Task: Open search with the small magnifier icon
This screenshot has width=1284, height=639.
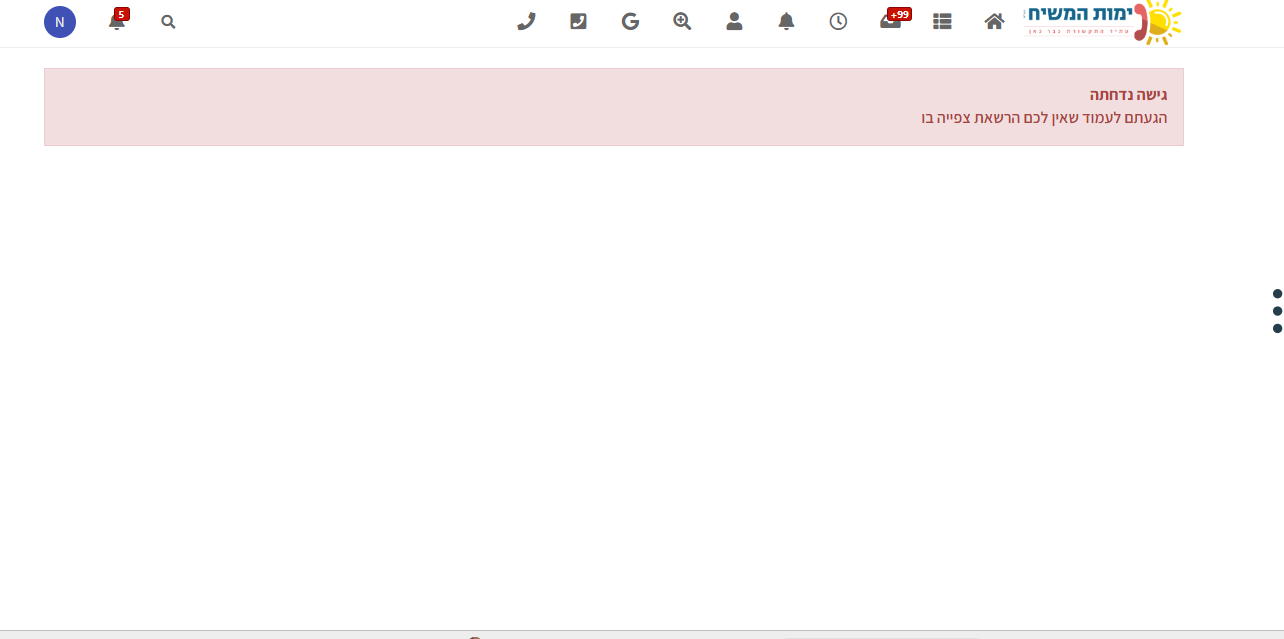Action: click(168, 21)
